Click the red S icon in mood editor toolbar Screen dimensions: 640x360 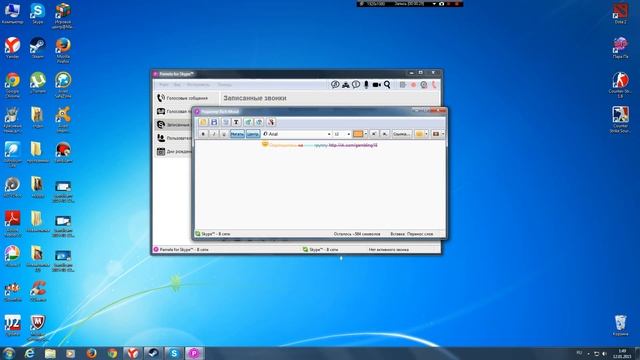(x=271, y=122)
